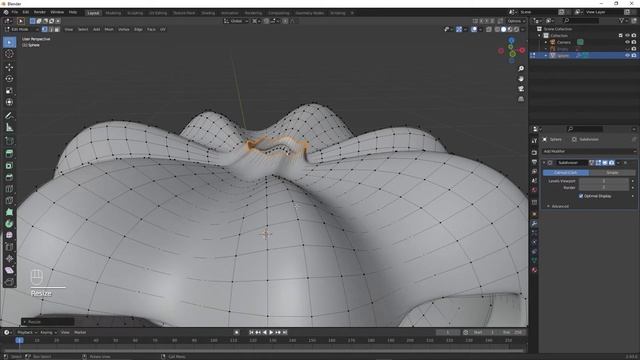Switch to Modeling workspace tab

(x=113, y=13)
